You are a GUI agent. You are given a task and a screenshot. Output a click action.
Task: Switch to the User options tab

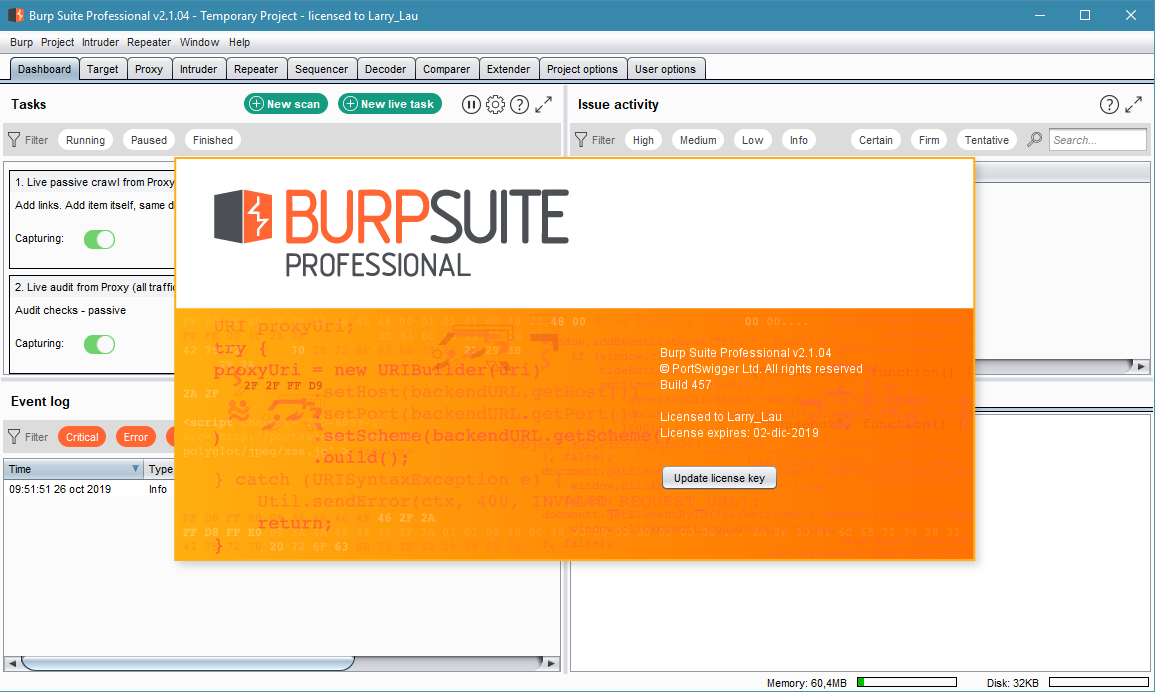coord(665,69)
